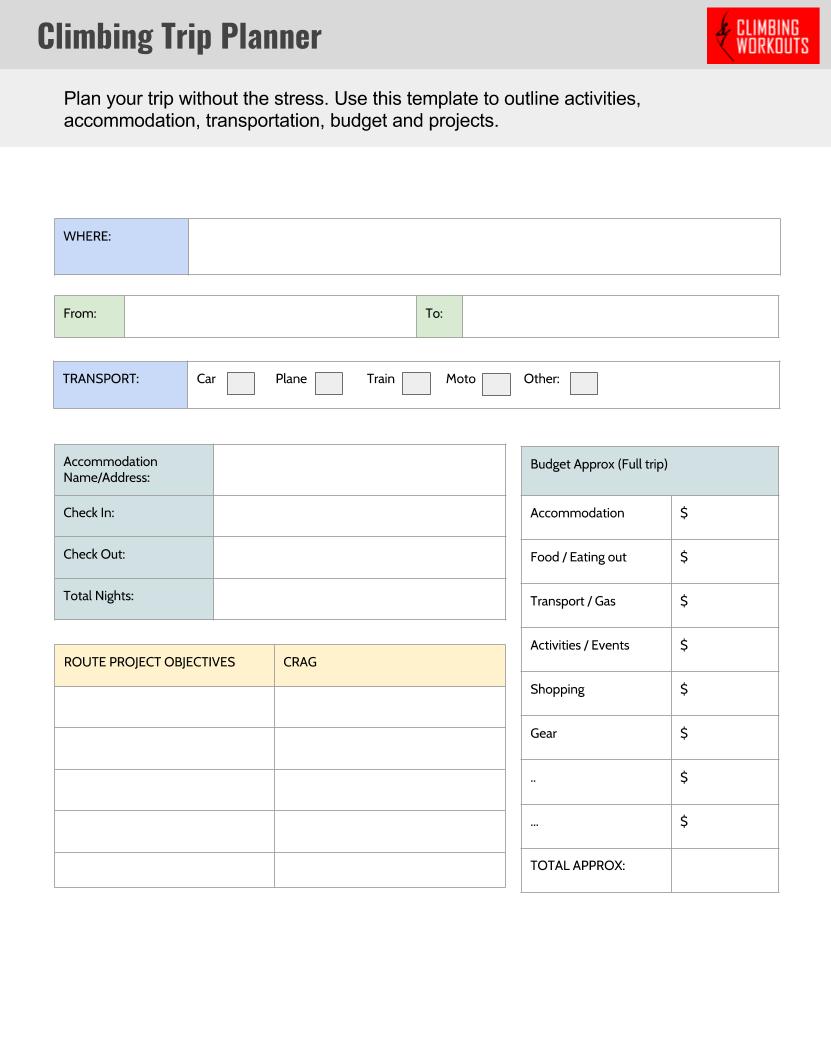Click first row under CRAG column
Image resolution: width=831 pixels, height=1057 pixels.
389,707
